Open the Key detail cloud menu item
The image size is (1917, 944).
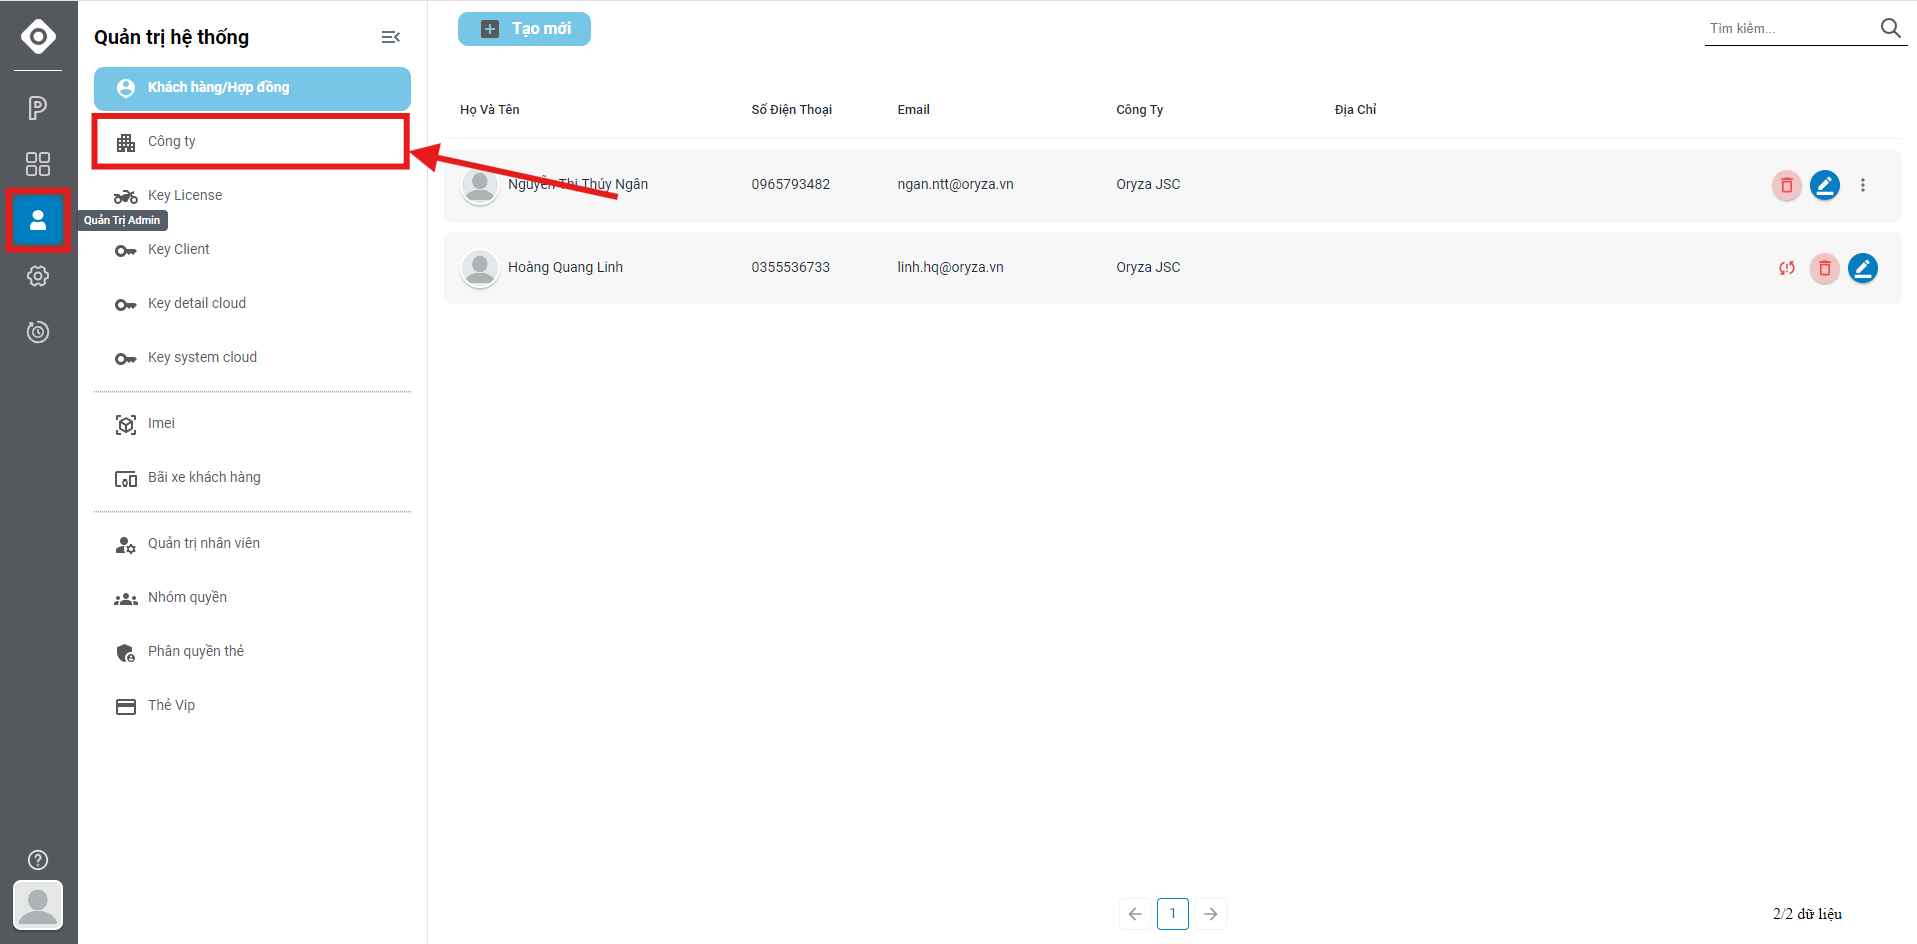pyautogui.click(x=252, y=304)
